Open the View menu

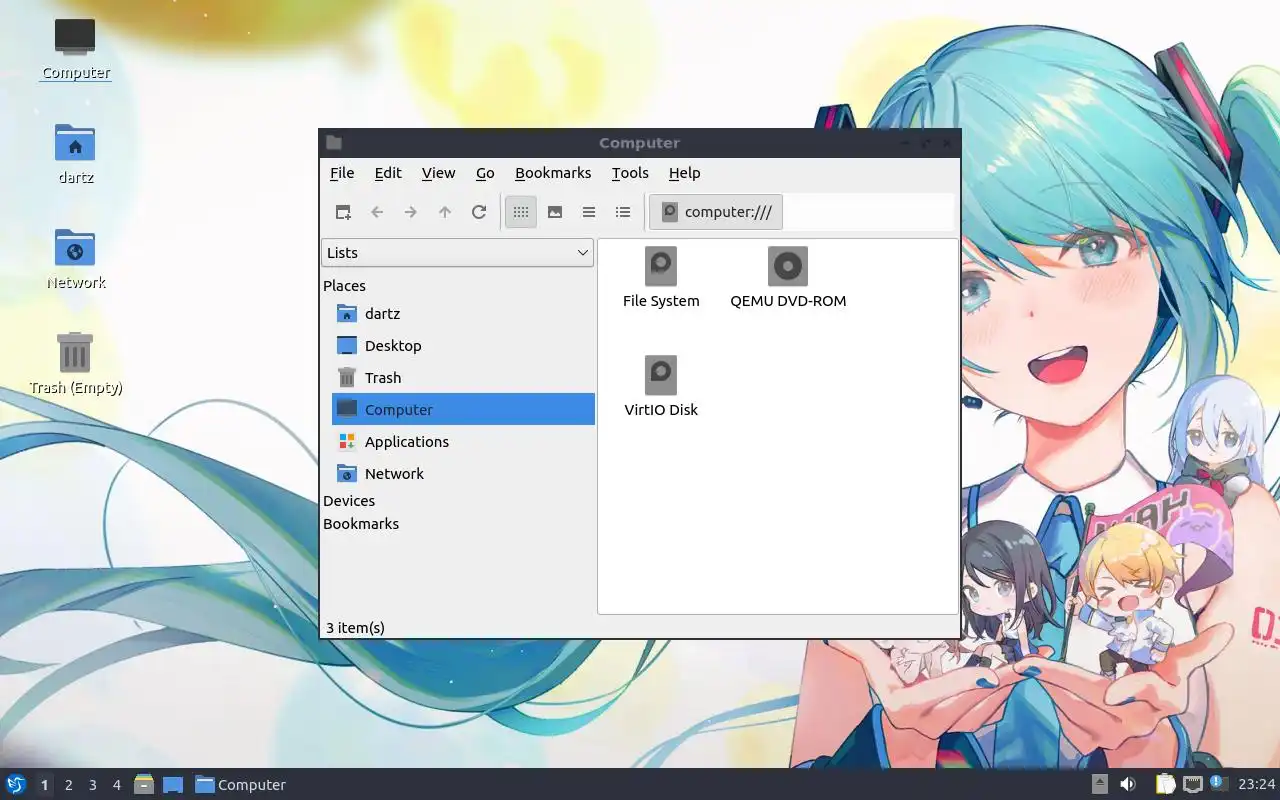coord(438,173)
